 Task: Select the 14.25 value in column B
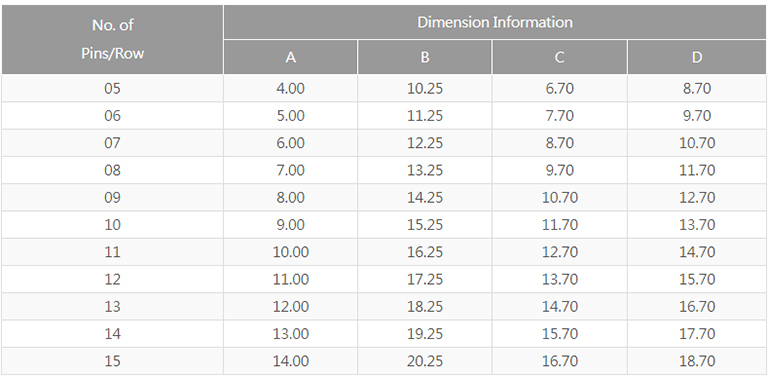[x=425, y=197]
